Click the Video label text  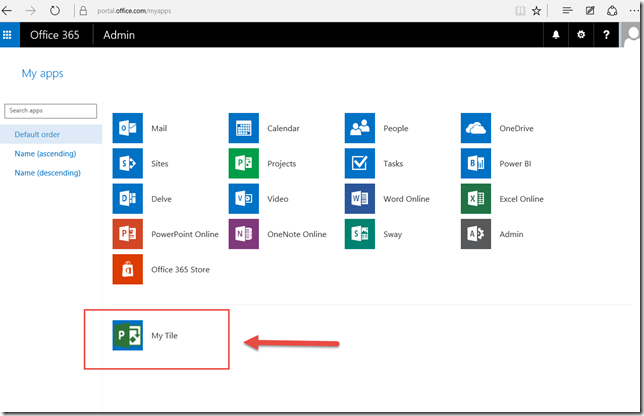coord(278,199)
